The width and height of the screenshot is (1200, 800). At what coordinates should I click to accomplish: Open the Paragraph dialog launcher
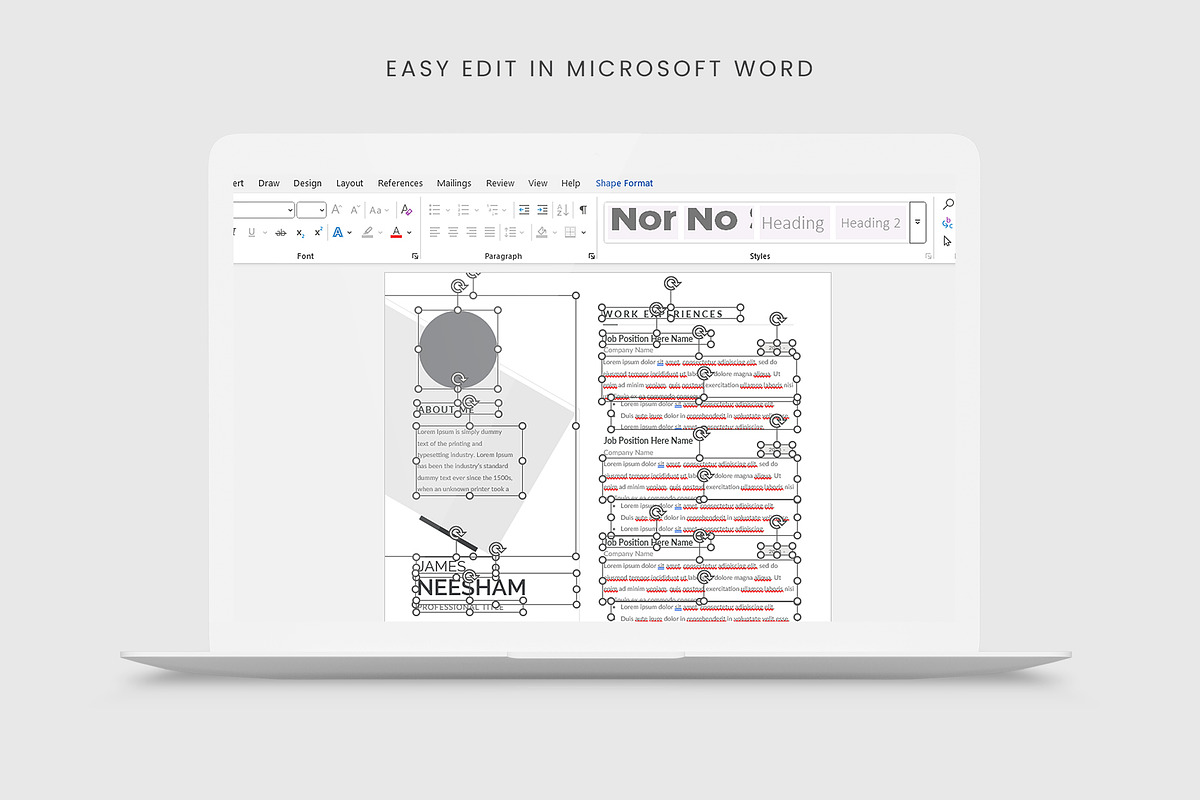591,256
